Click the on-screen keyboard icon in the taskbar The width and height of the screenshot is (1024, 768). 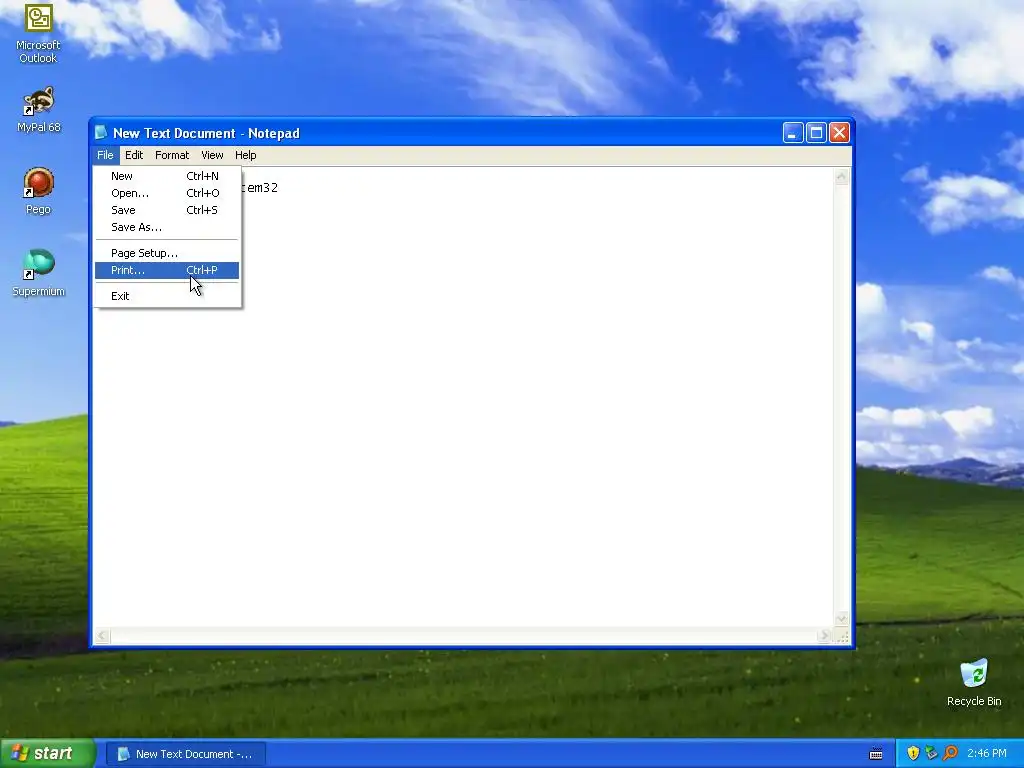876,754
